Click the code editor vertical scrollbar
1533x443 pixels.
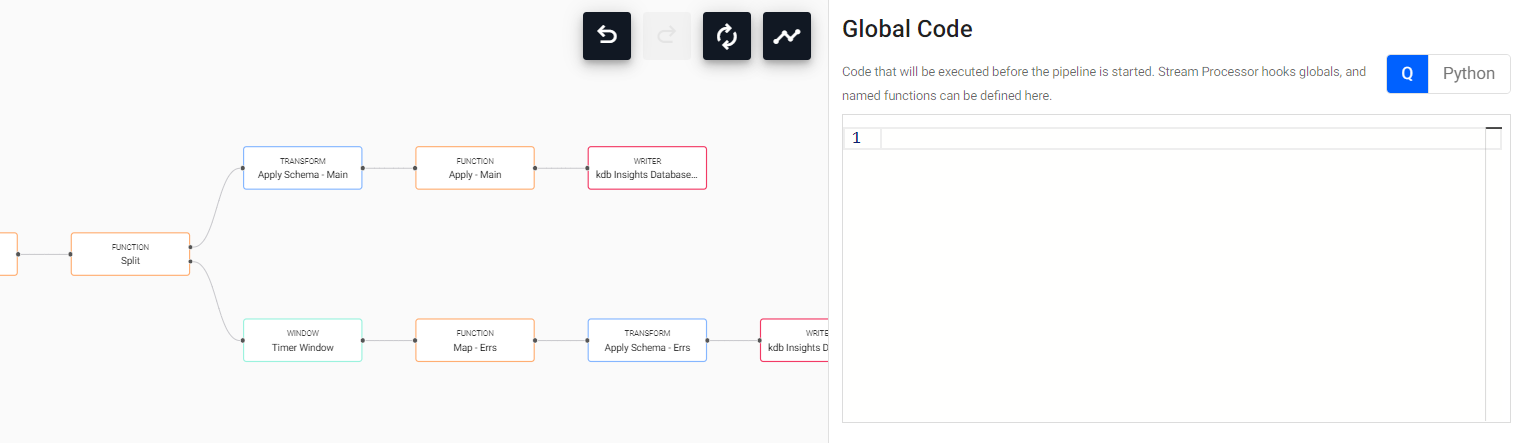click(1493, 275)
